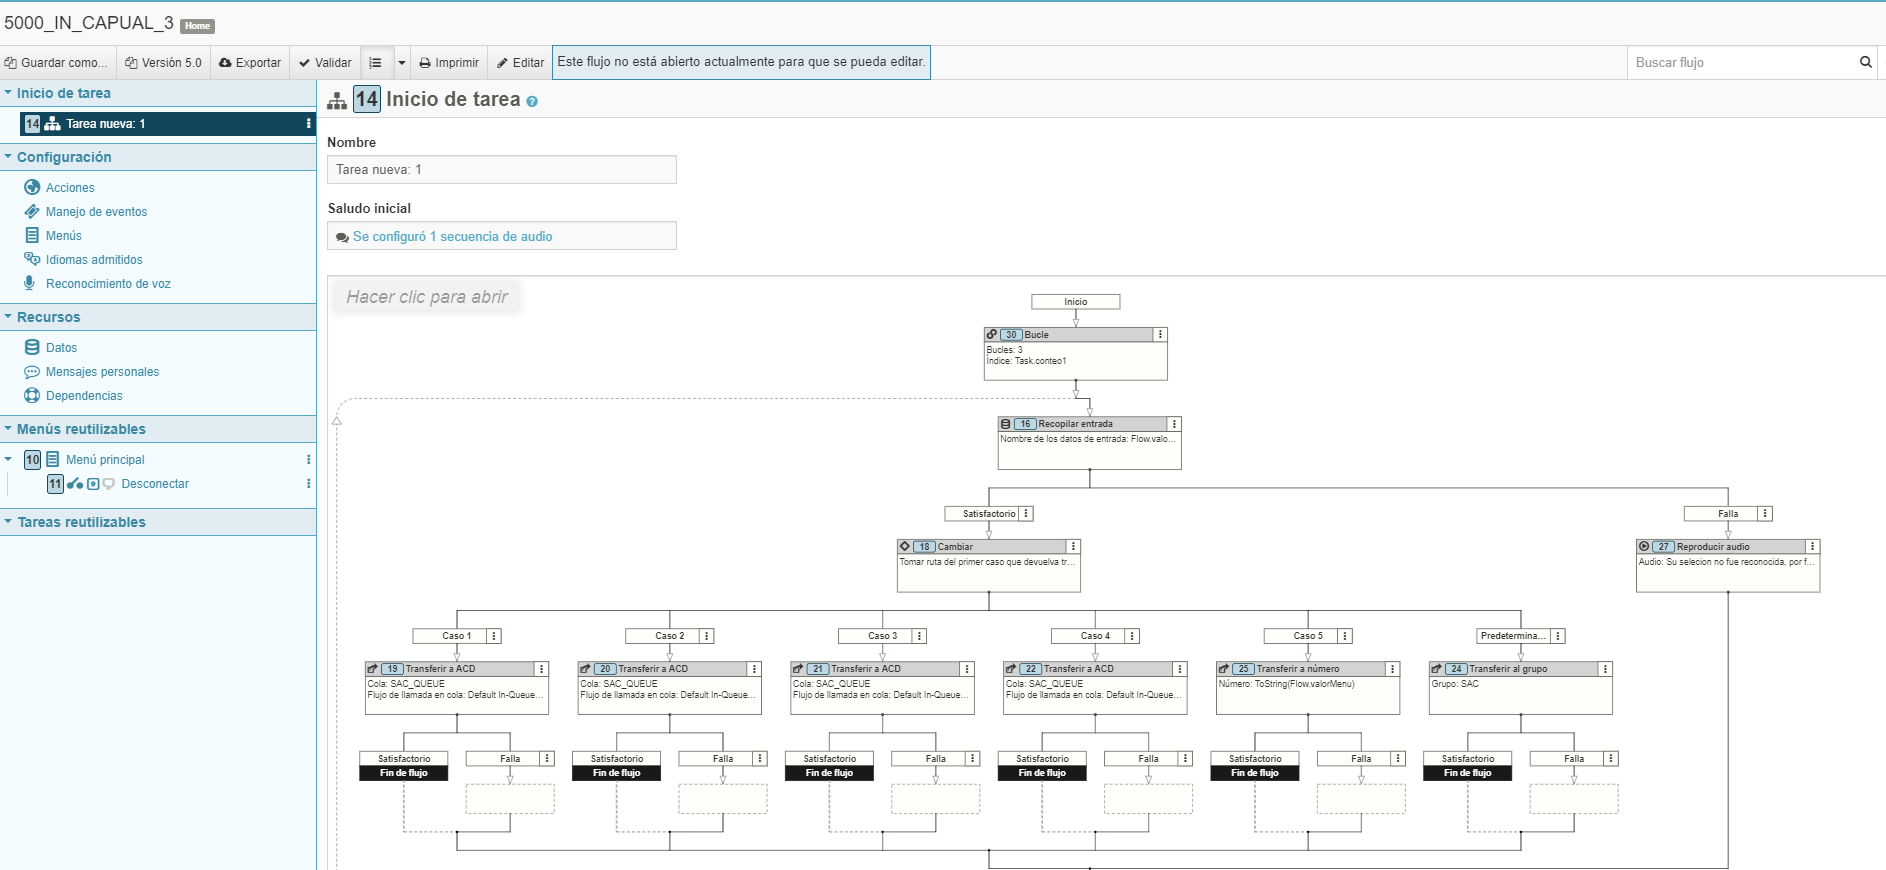The width and height of the screenshot is (1886, 870).
Task: Click the Guardar como toolbar button
Action: [x=58, y=63]
